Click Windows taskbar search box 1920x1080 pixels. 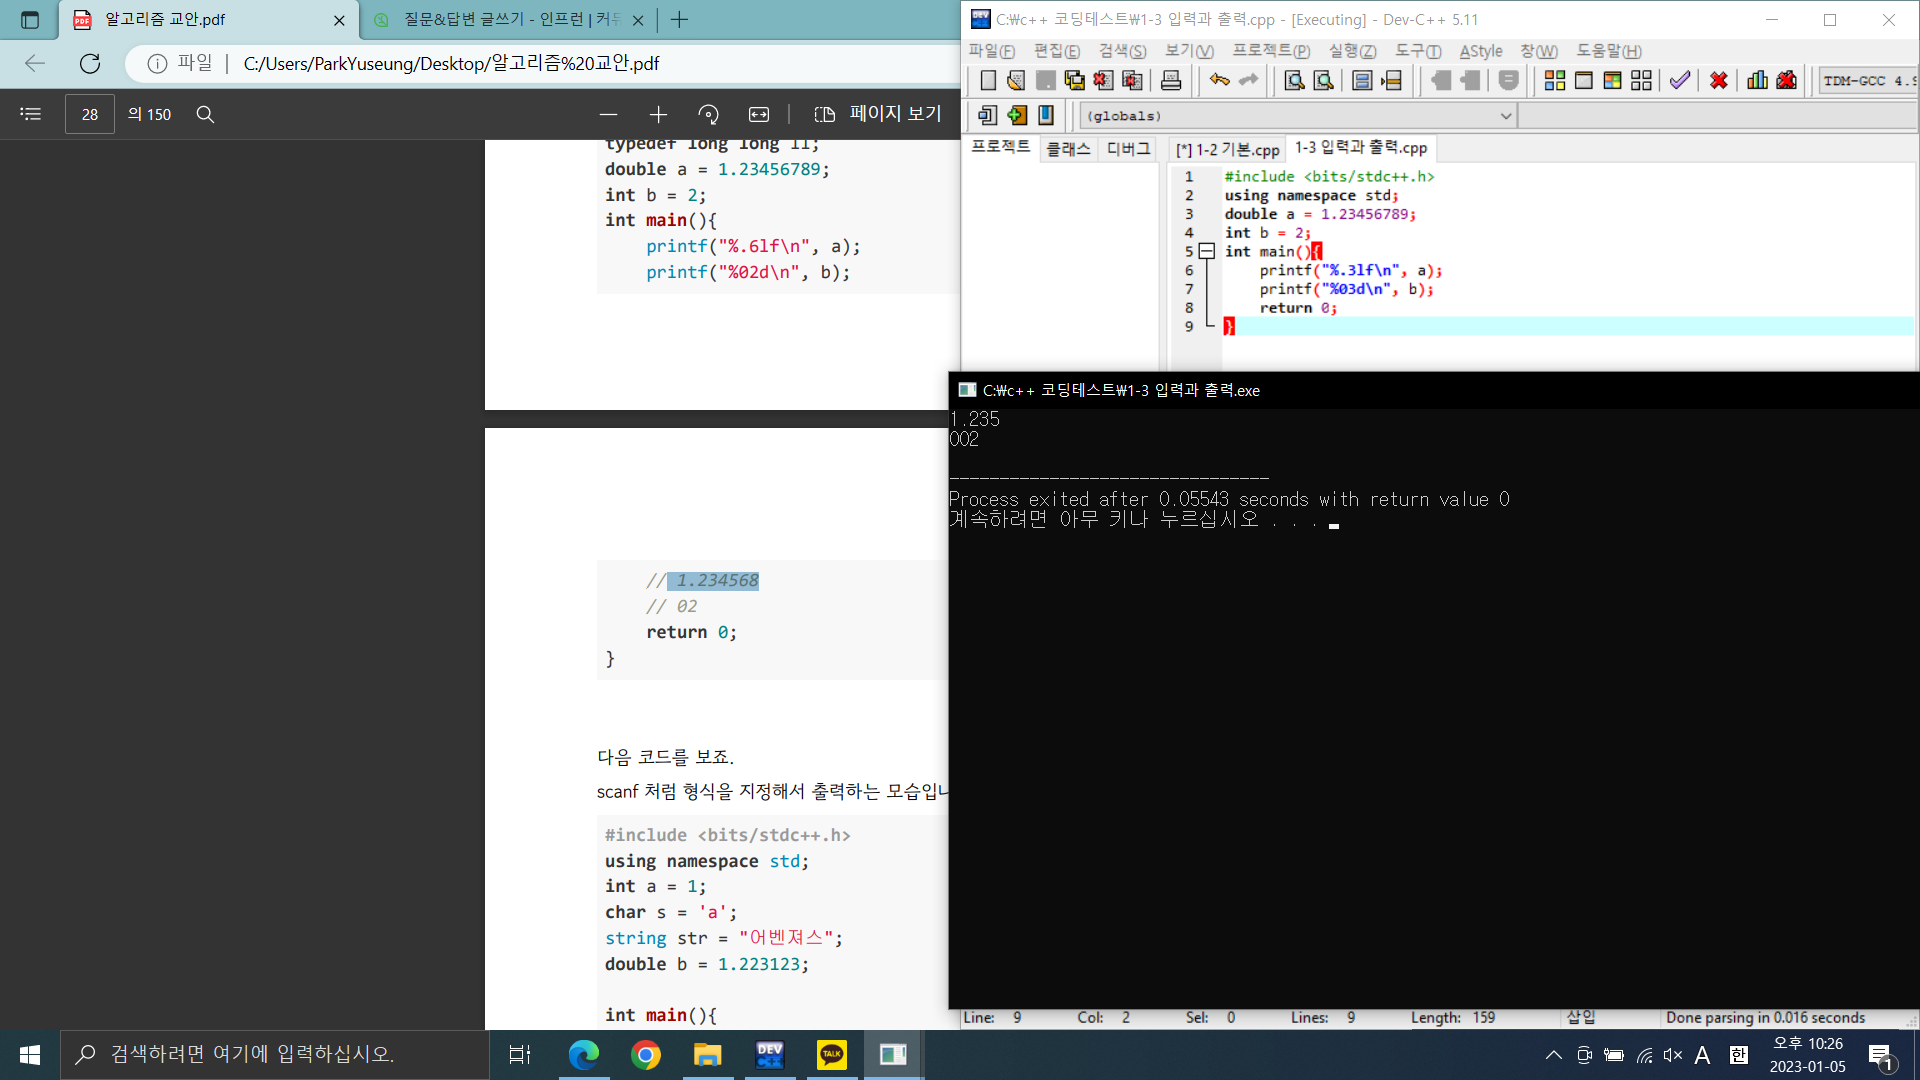[275, 1054]
